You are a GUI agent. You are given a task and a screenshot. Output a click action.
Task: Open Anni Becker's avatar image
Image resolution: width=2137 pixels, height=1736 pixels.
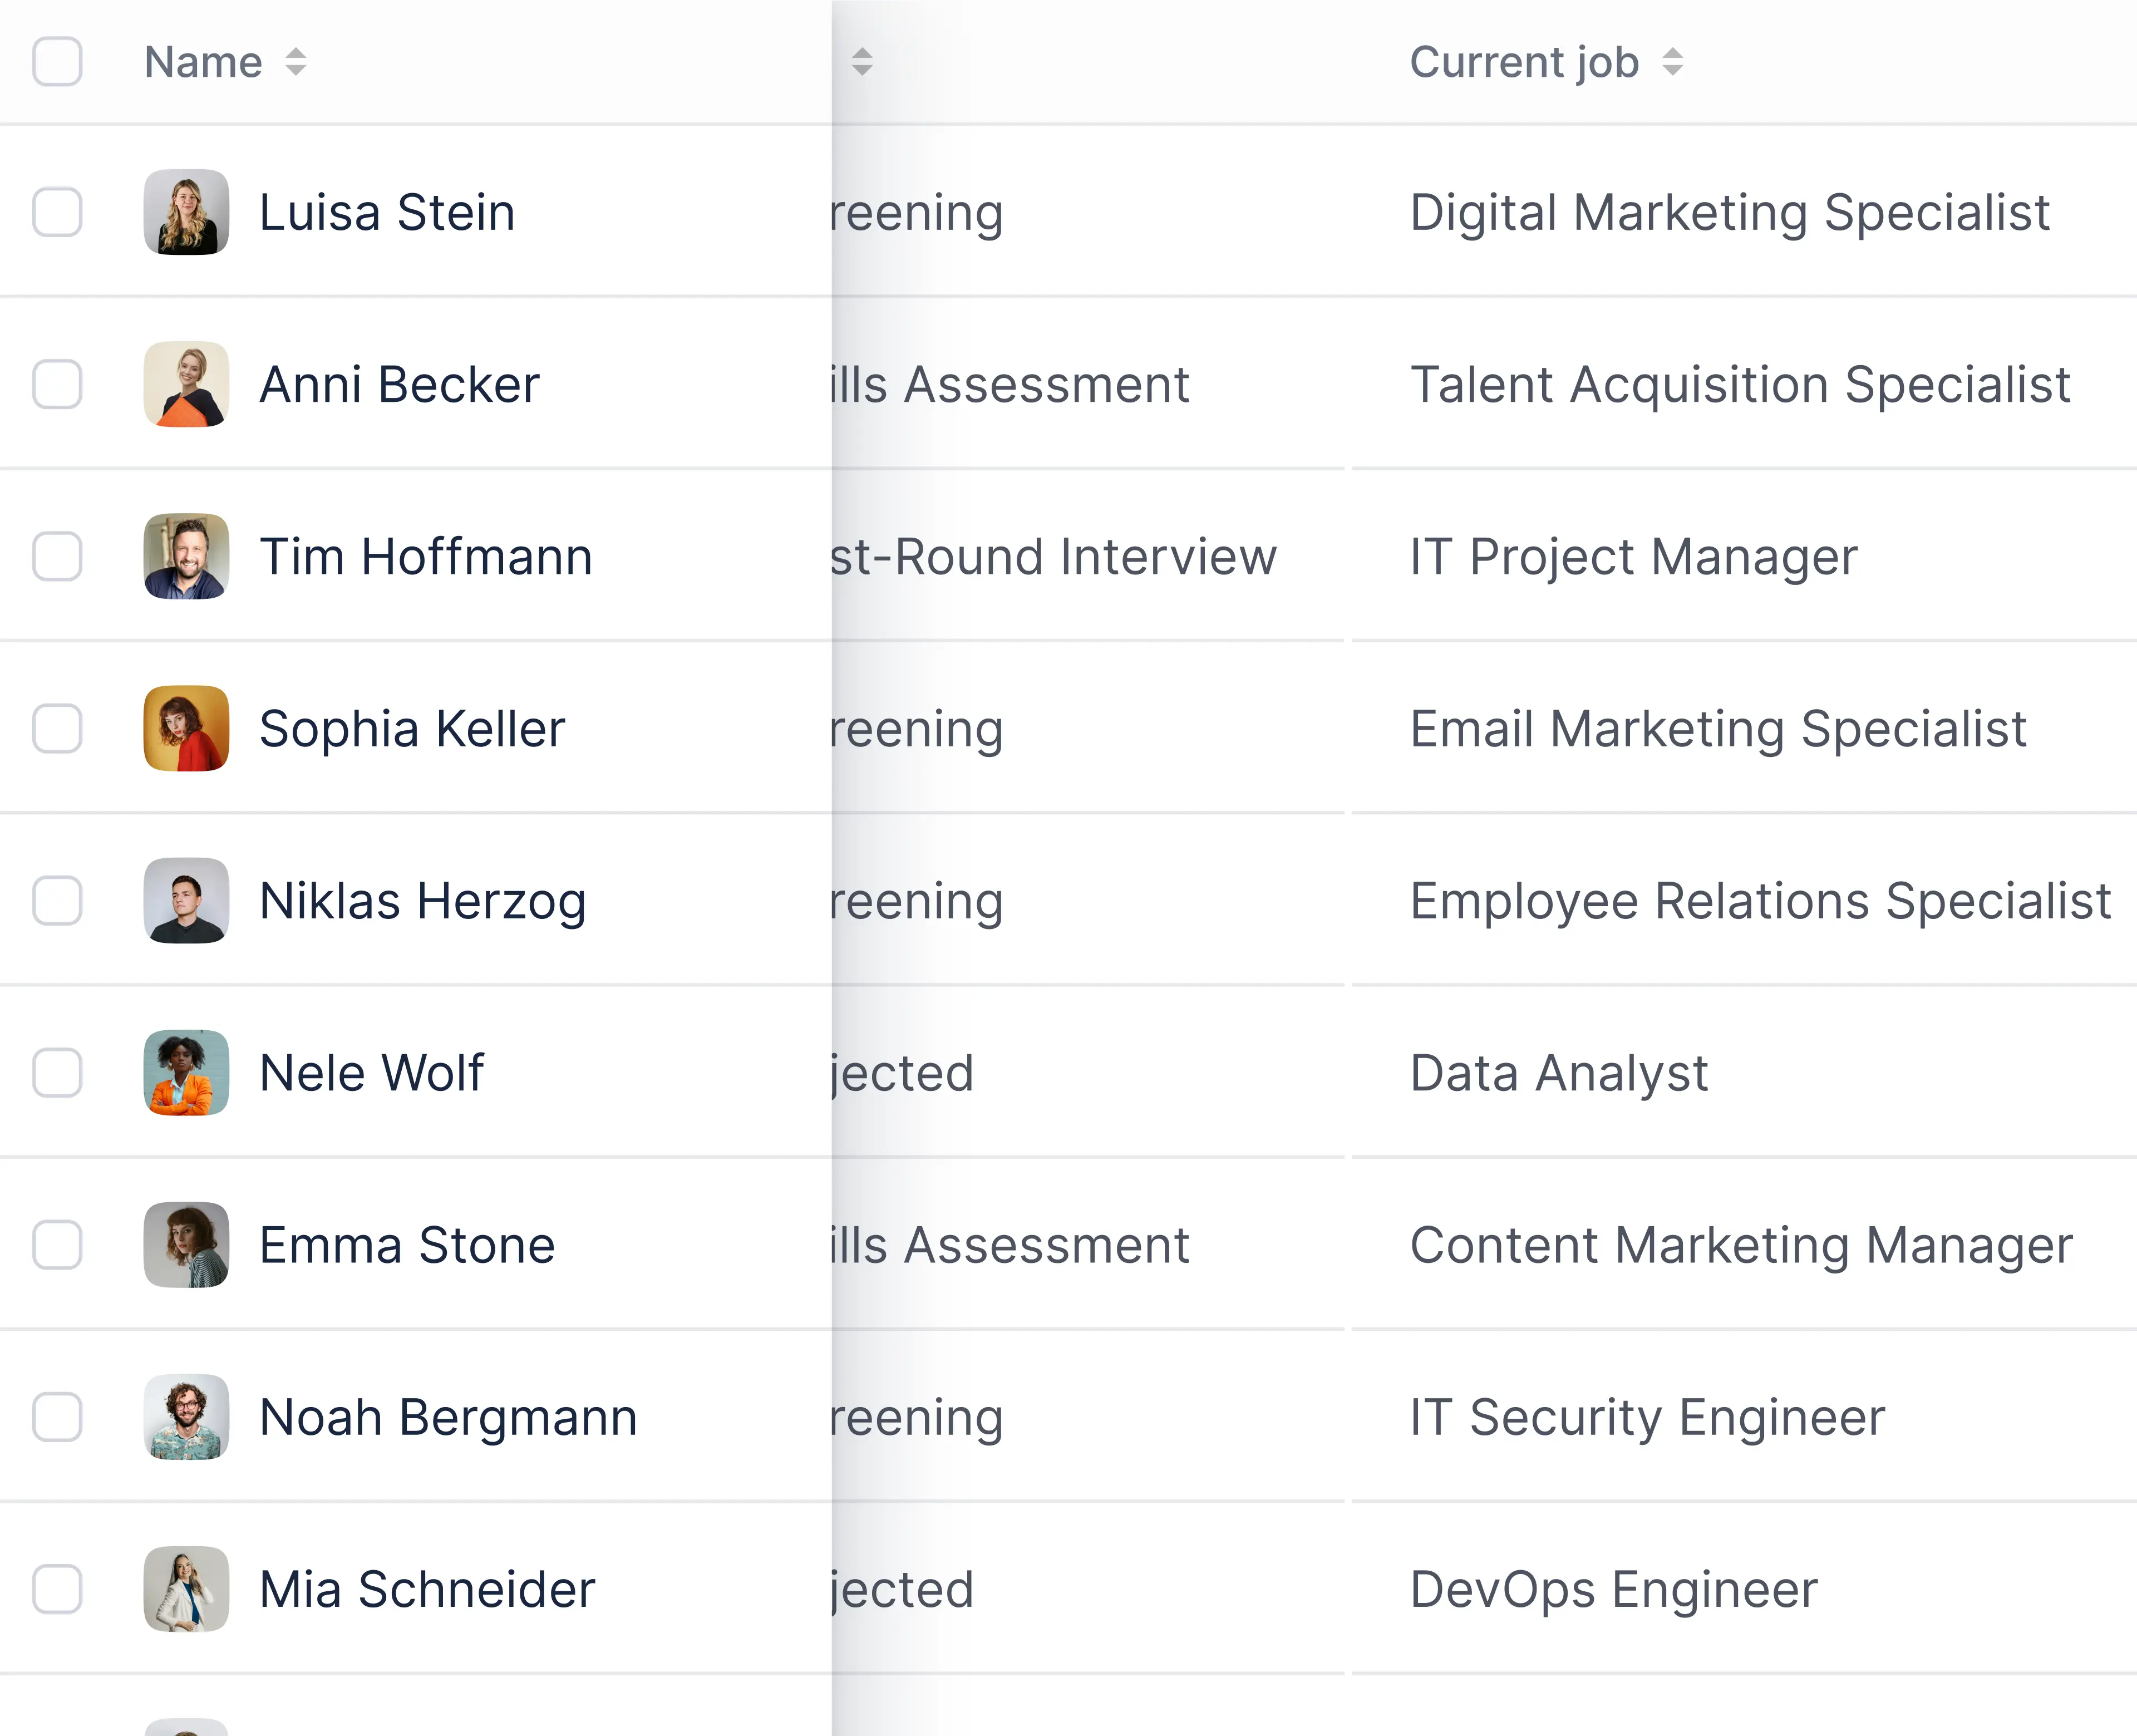(186, 384)
